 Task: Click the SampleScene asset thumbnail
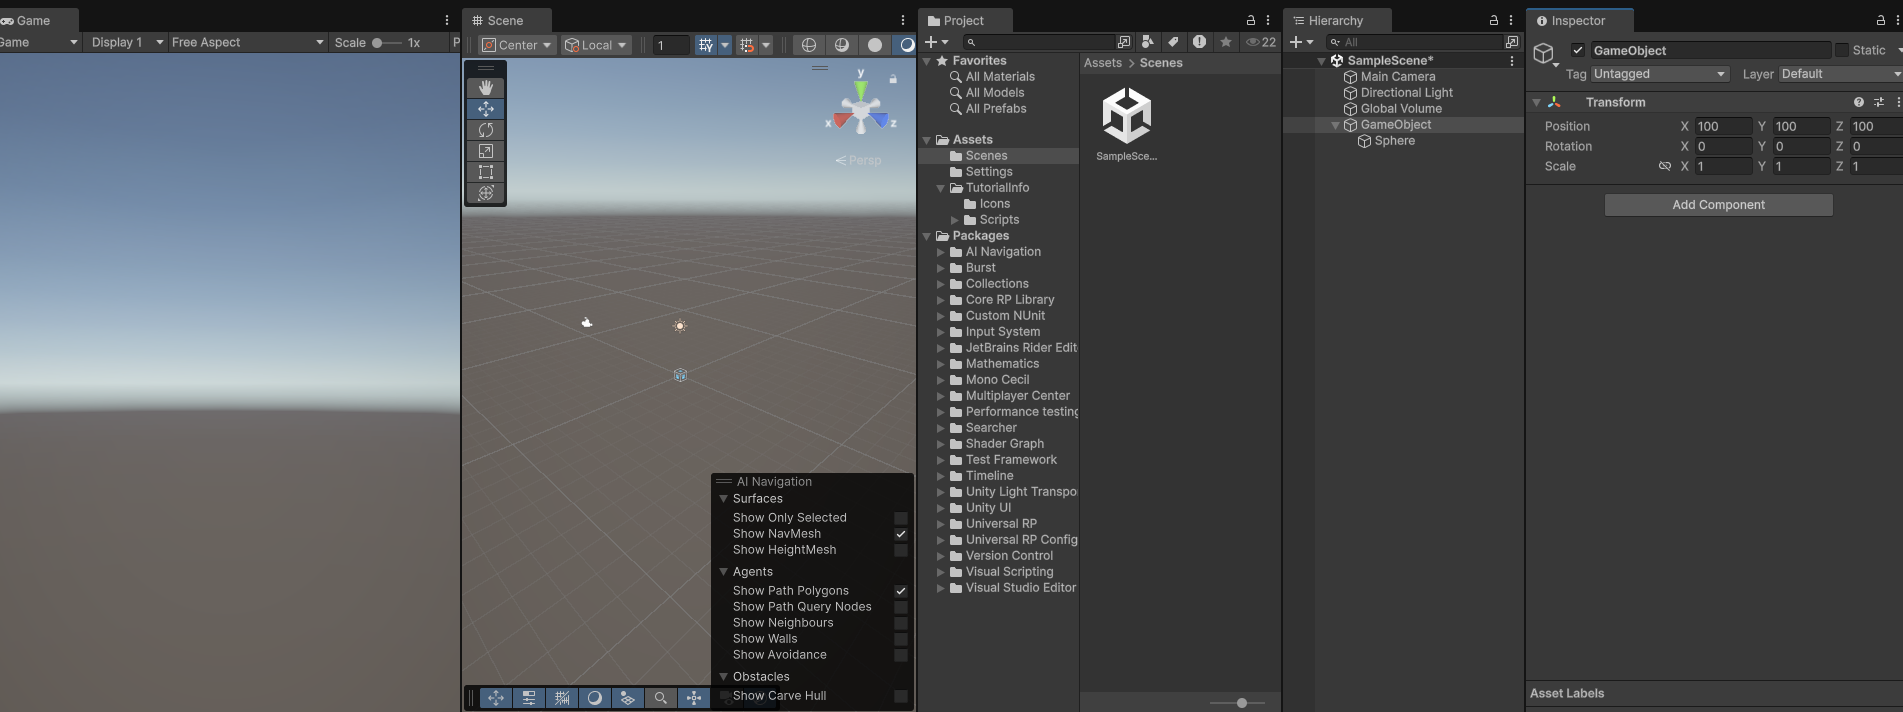click(1127, 115)
